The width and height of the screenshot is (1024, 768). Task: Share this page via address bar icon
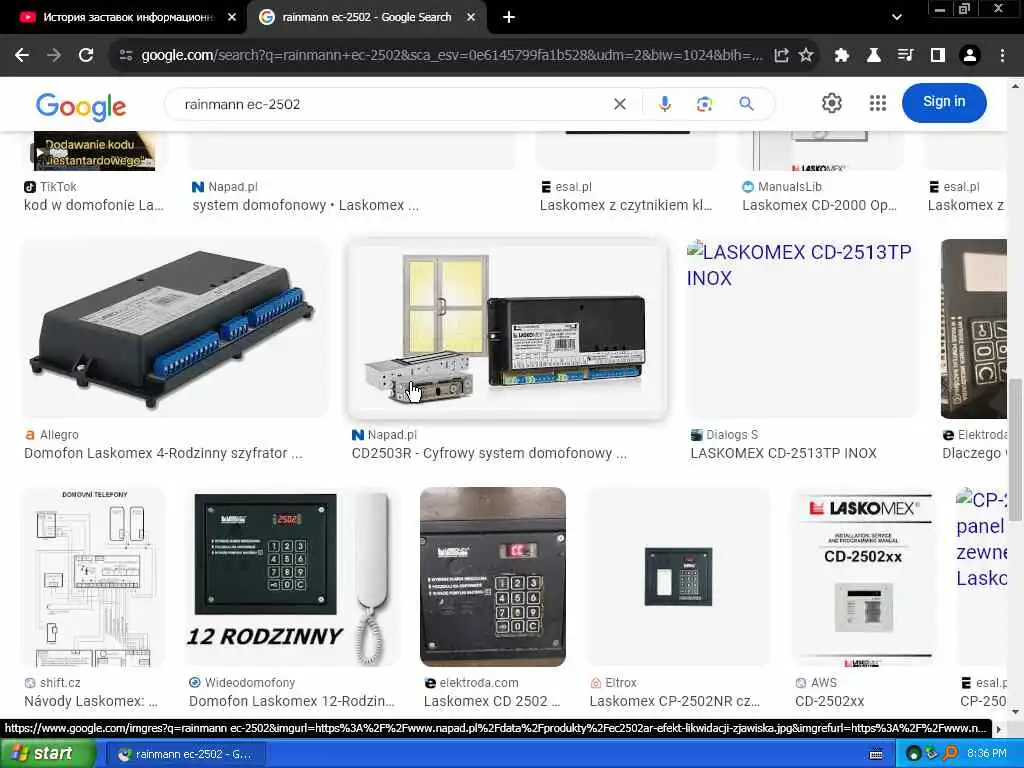click(781, 56)
